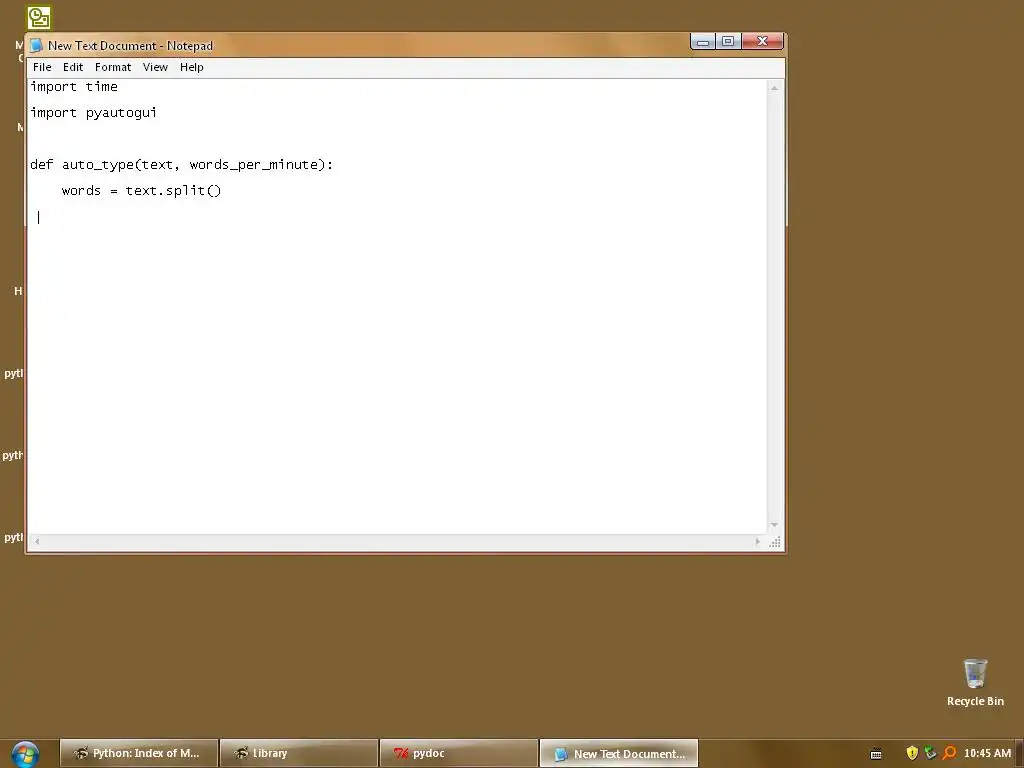Click the horizontal scrollbar right arrow
The height and width of the screenshot is (768, 1024).
[758, 541]
